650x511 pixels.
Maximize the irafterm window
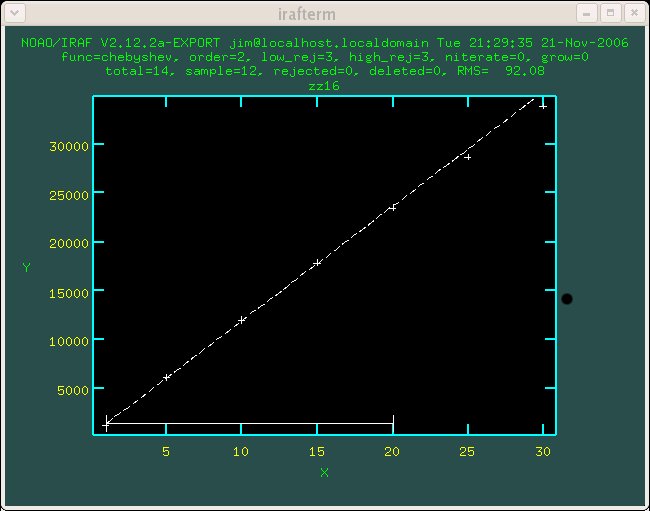point(610,12)
